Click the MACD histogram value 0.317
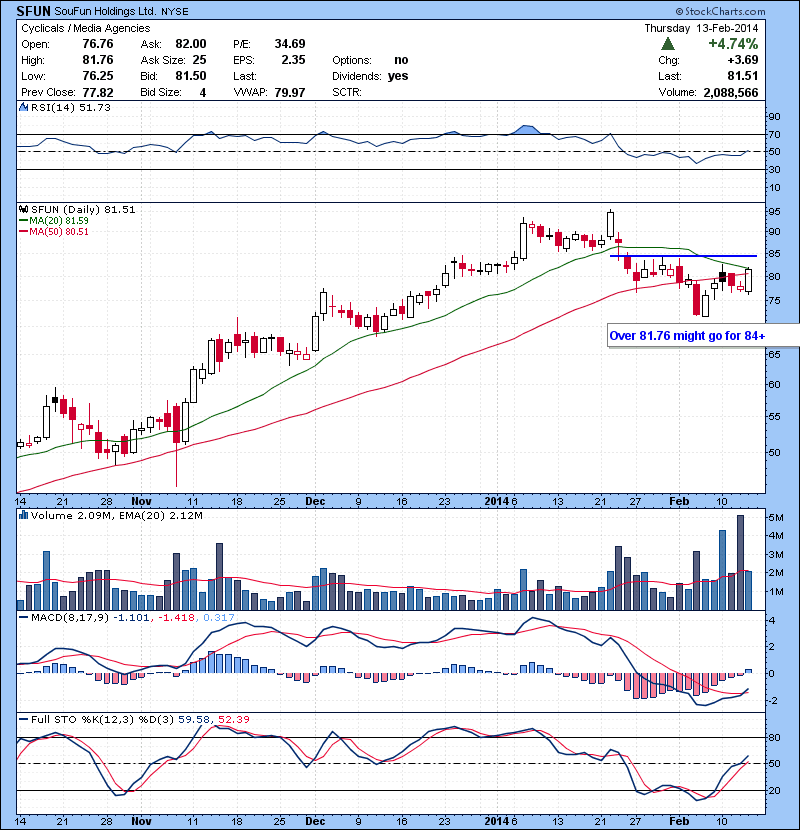This screenshot has height=830, width=800. (x=218, y=617)
